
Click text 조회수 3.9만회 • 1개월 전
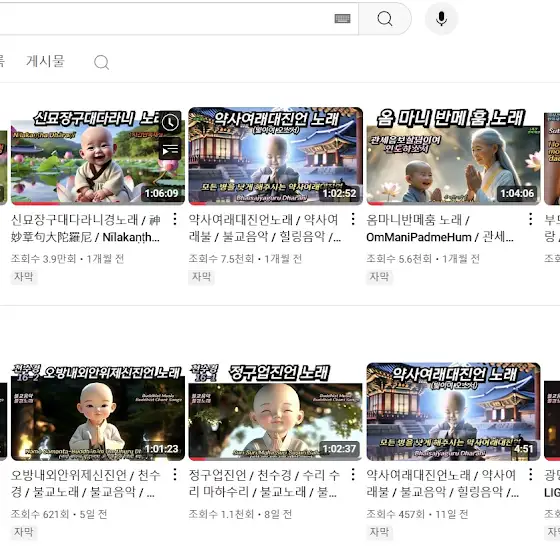68,259
